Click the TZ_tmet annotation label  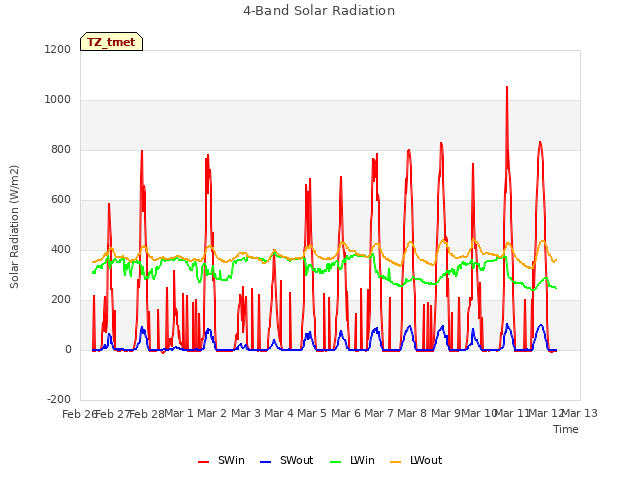111,42
